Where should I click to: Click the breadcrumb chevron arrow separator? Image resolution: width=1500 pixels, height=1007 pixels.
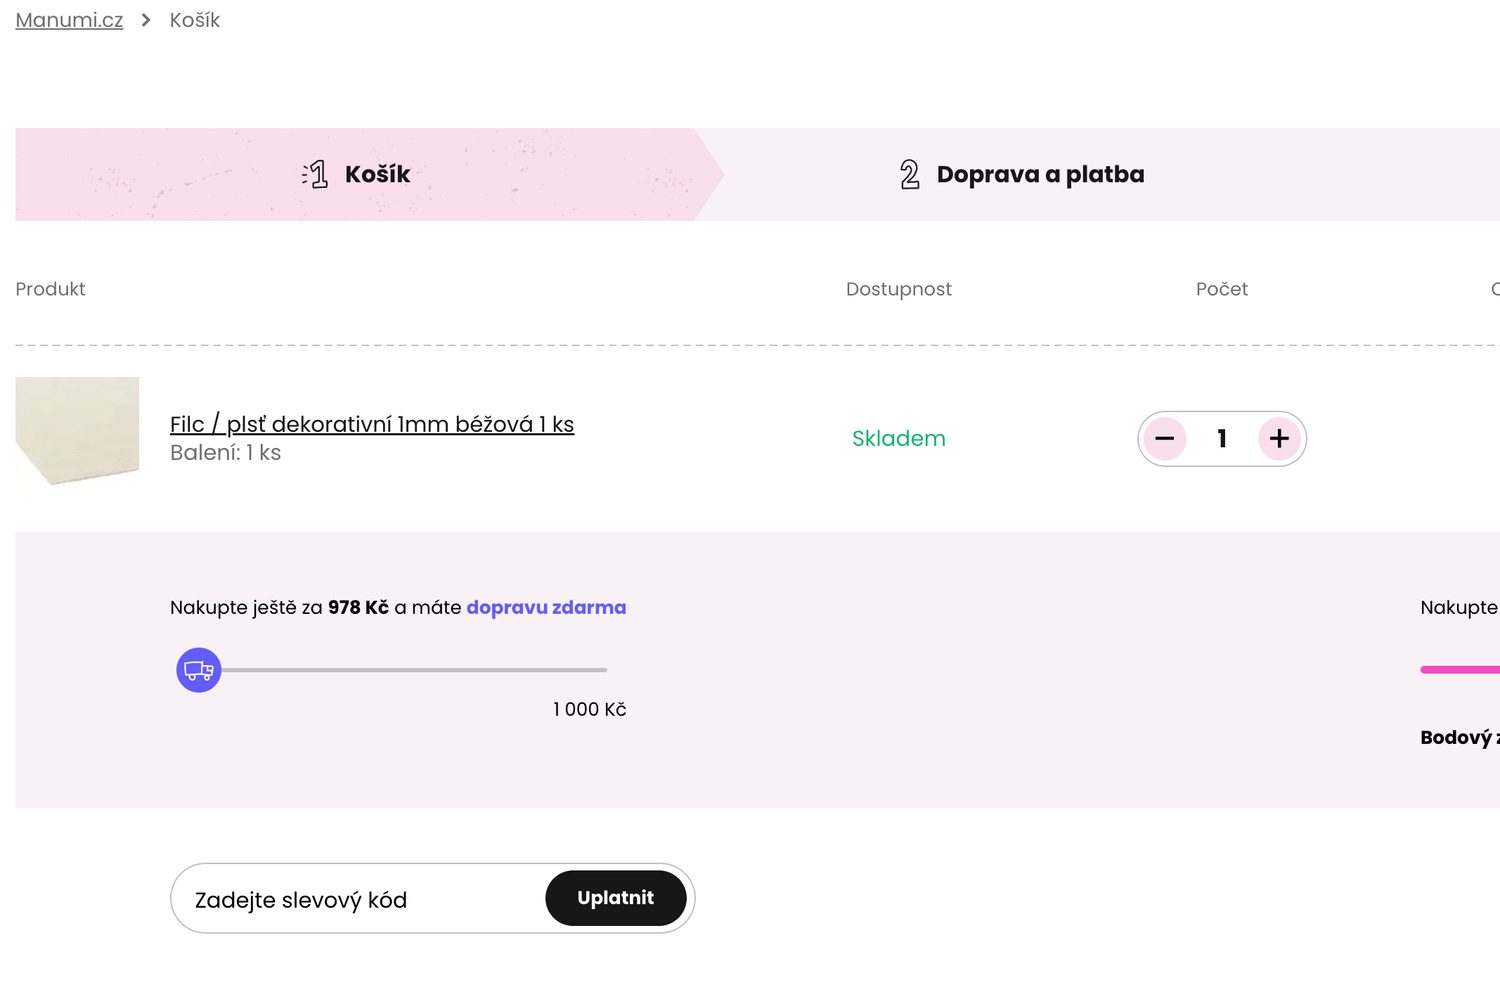click(x=146, y=20)
